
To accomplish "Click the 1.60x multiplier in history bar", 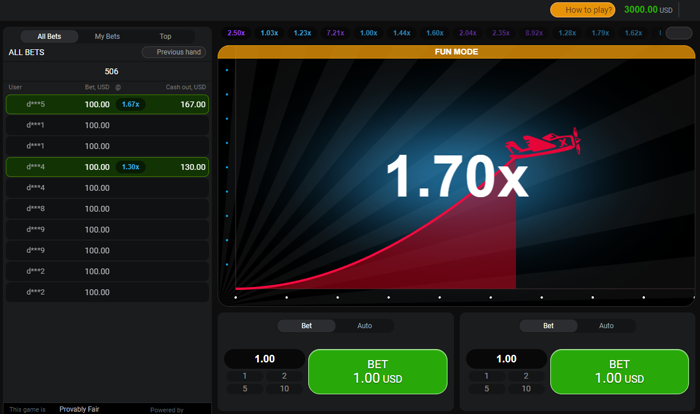I will (x=434, y=33).
